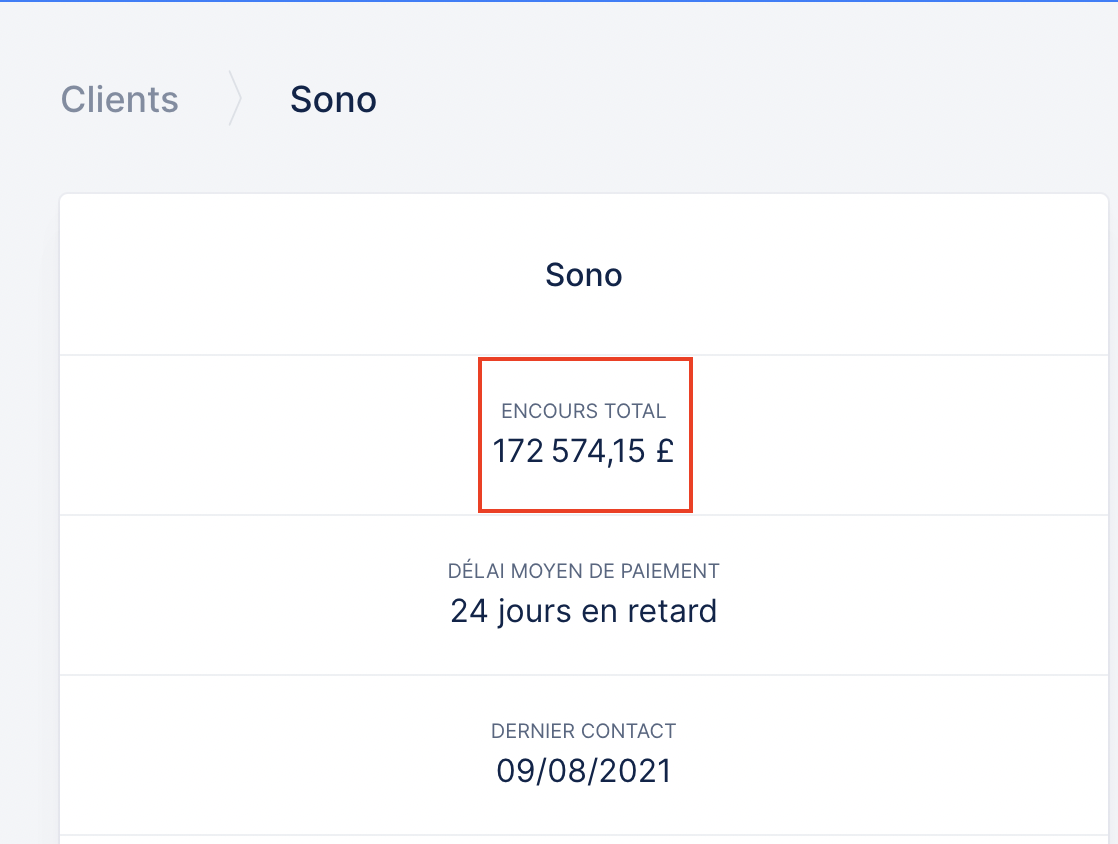Select the 172 574,15 £ amount
The image size is (1118, 844).
(x=583, y=451)
